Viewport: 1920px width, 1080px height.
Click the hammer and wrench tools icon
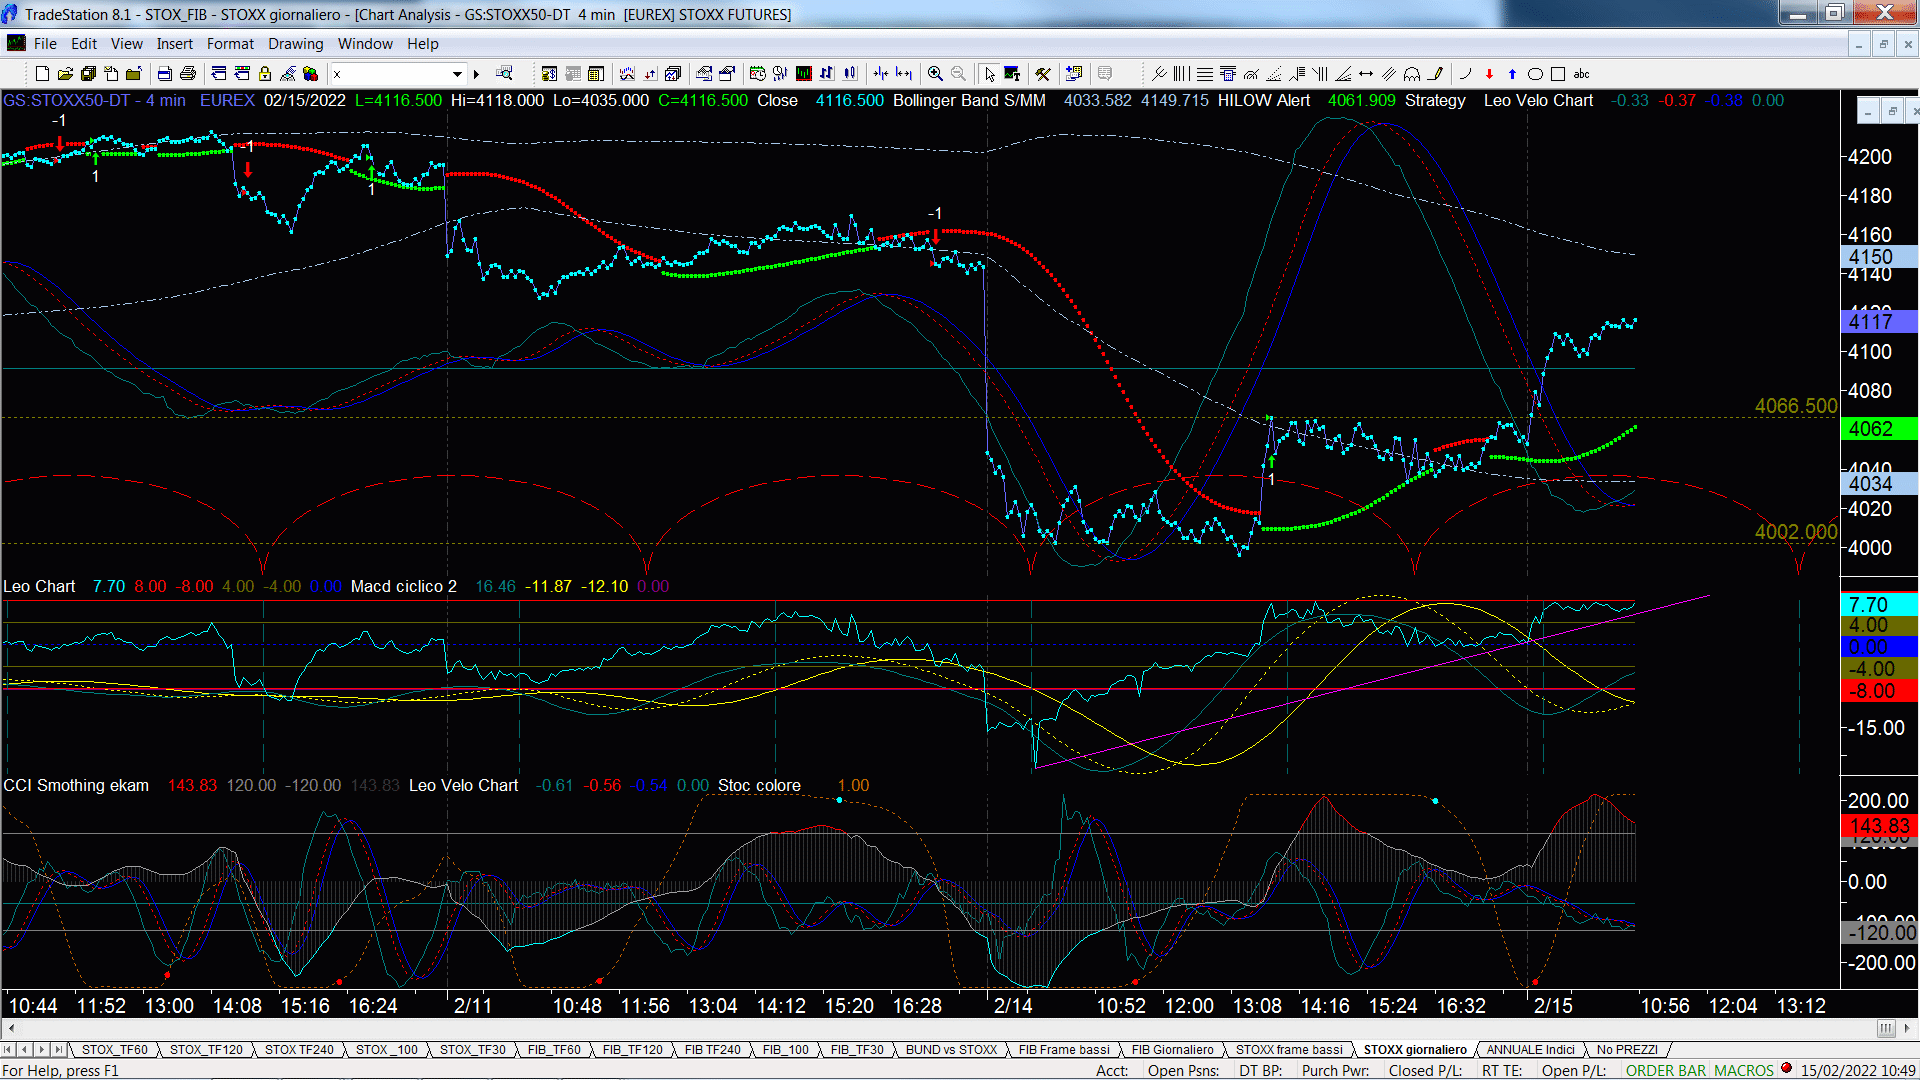tap(1042, 74)
